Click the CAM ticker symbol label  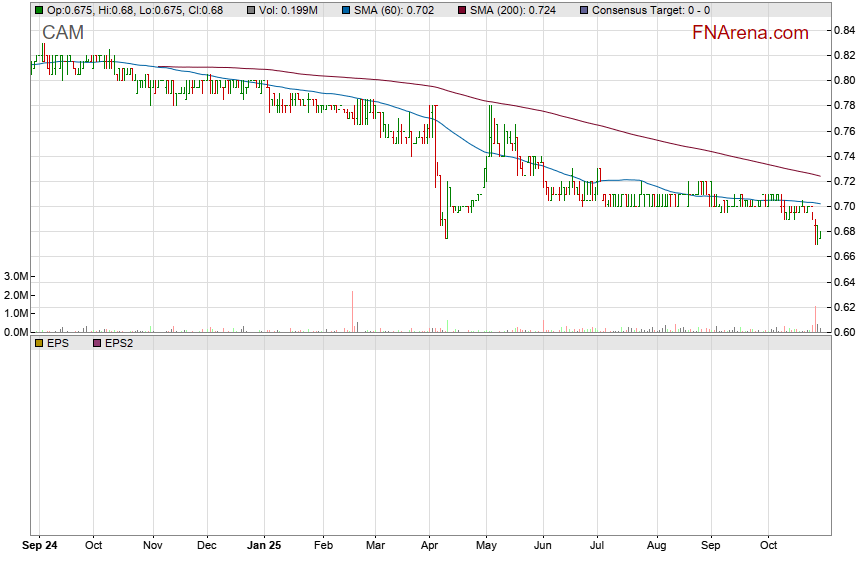click(62, 34)
